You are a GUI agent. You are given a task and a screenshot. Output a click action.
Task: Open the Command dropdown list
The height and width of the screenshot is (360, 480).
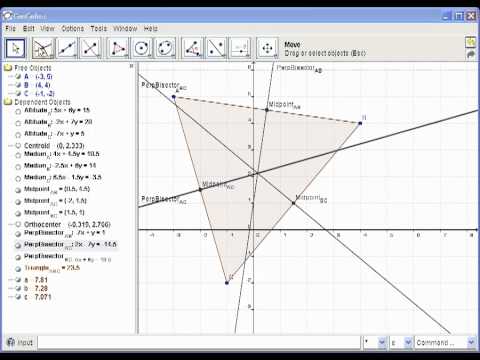[x=471, y=342]
